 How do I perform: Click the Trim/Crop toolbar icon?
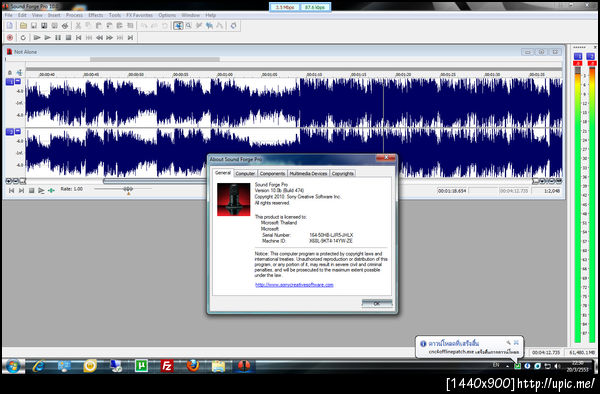coord(130,26)
